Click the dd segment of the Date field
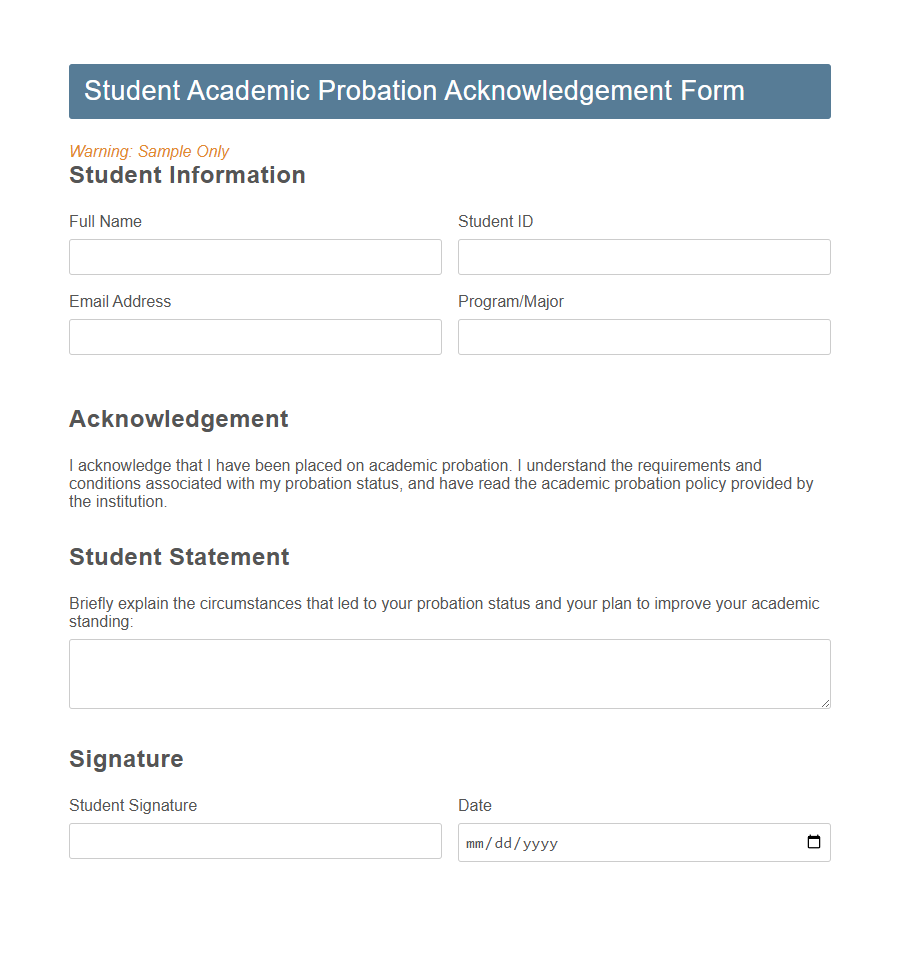 coord(504,842)
